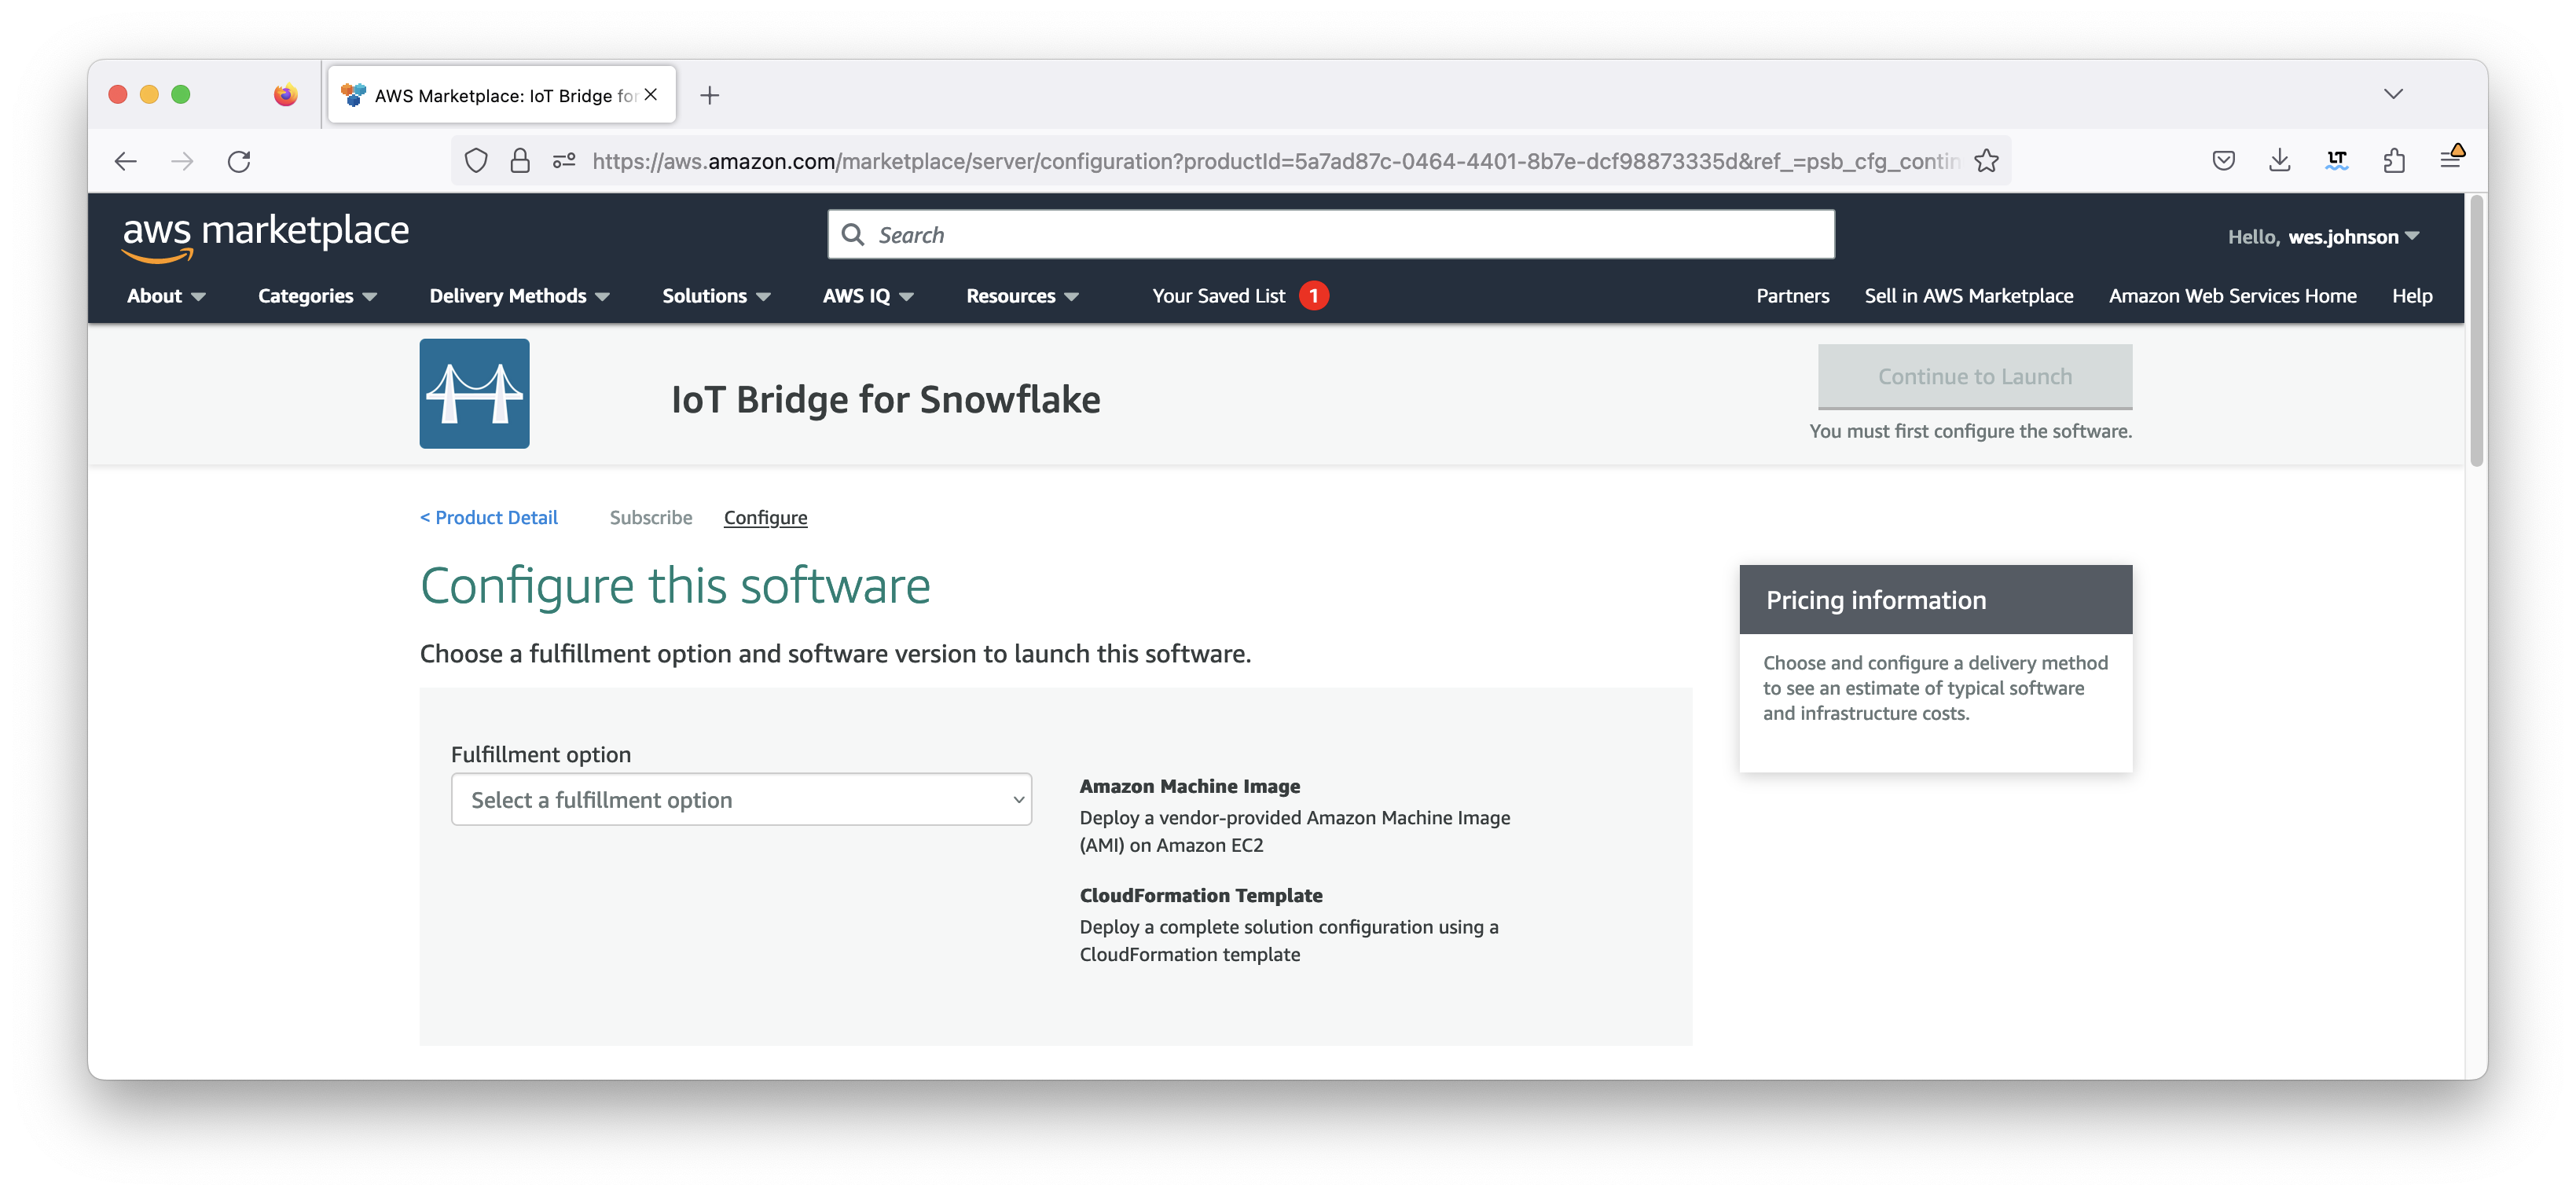2576x1196 pixels.
Task: Click the browser URL address bar
Action: pyautogui.click(x=1275, y=161)
